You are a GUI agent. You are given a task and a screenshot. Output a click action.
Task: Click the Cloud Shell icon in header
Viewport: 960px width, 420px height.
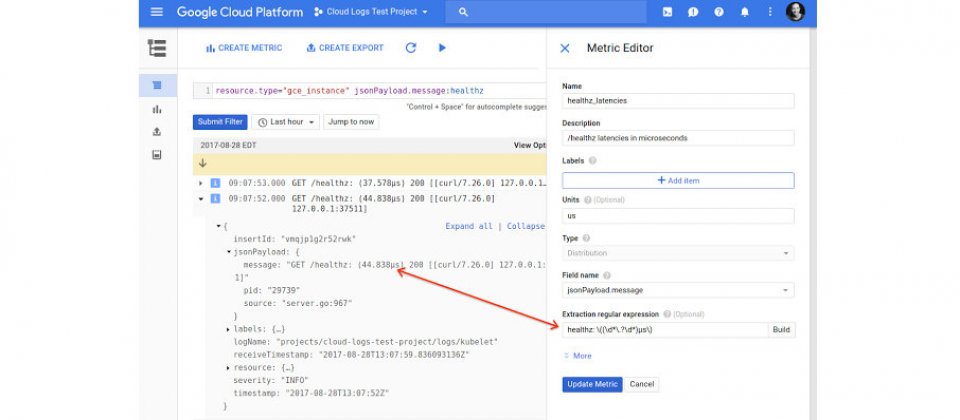667,12
